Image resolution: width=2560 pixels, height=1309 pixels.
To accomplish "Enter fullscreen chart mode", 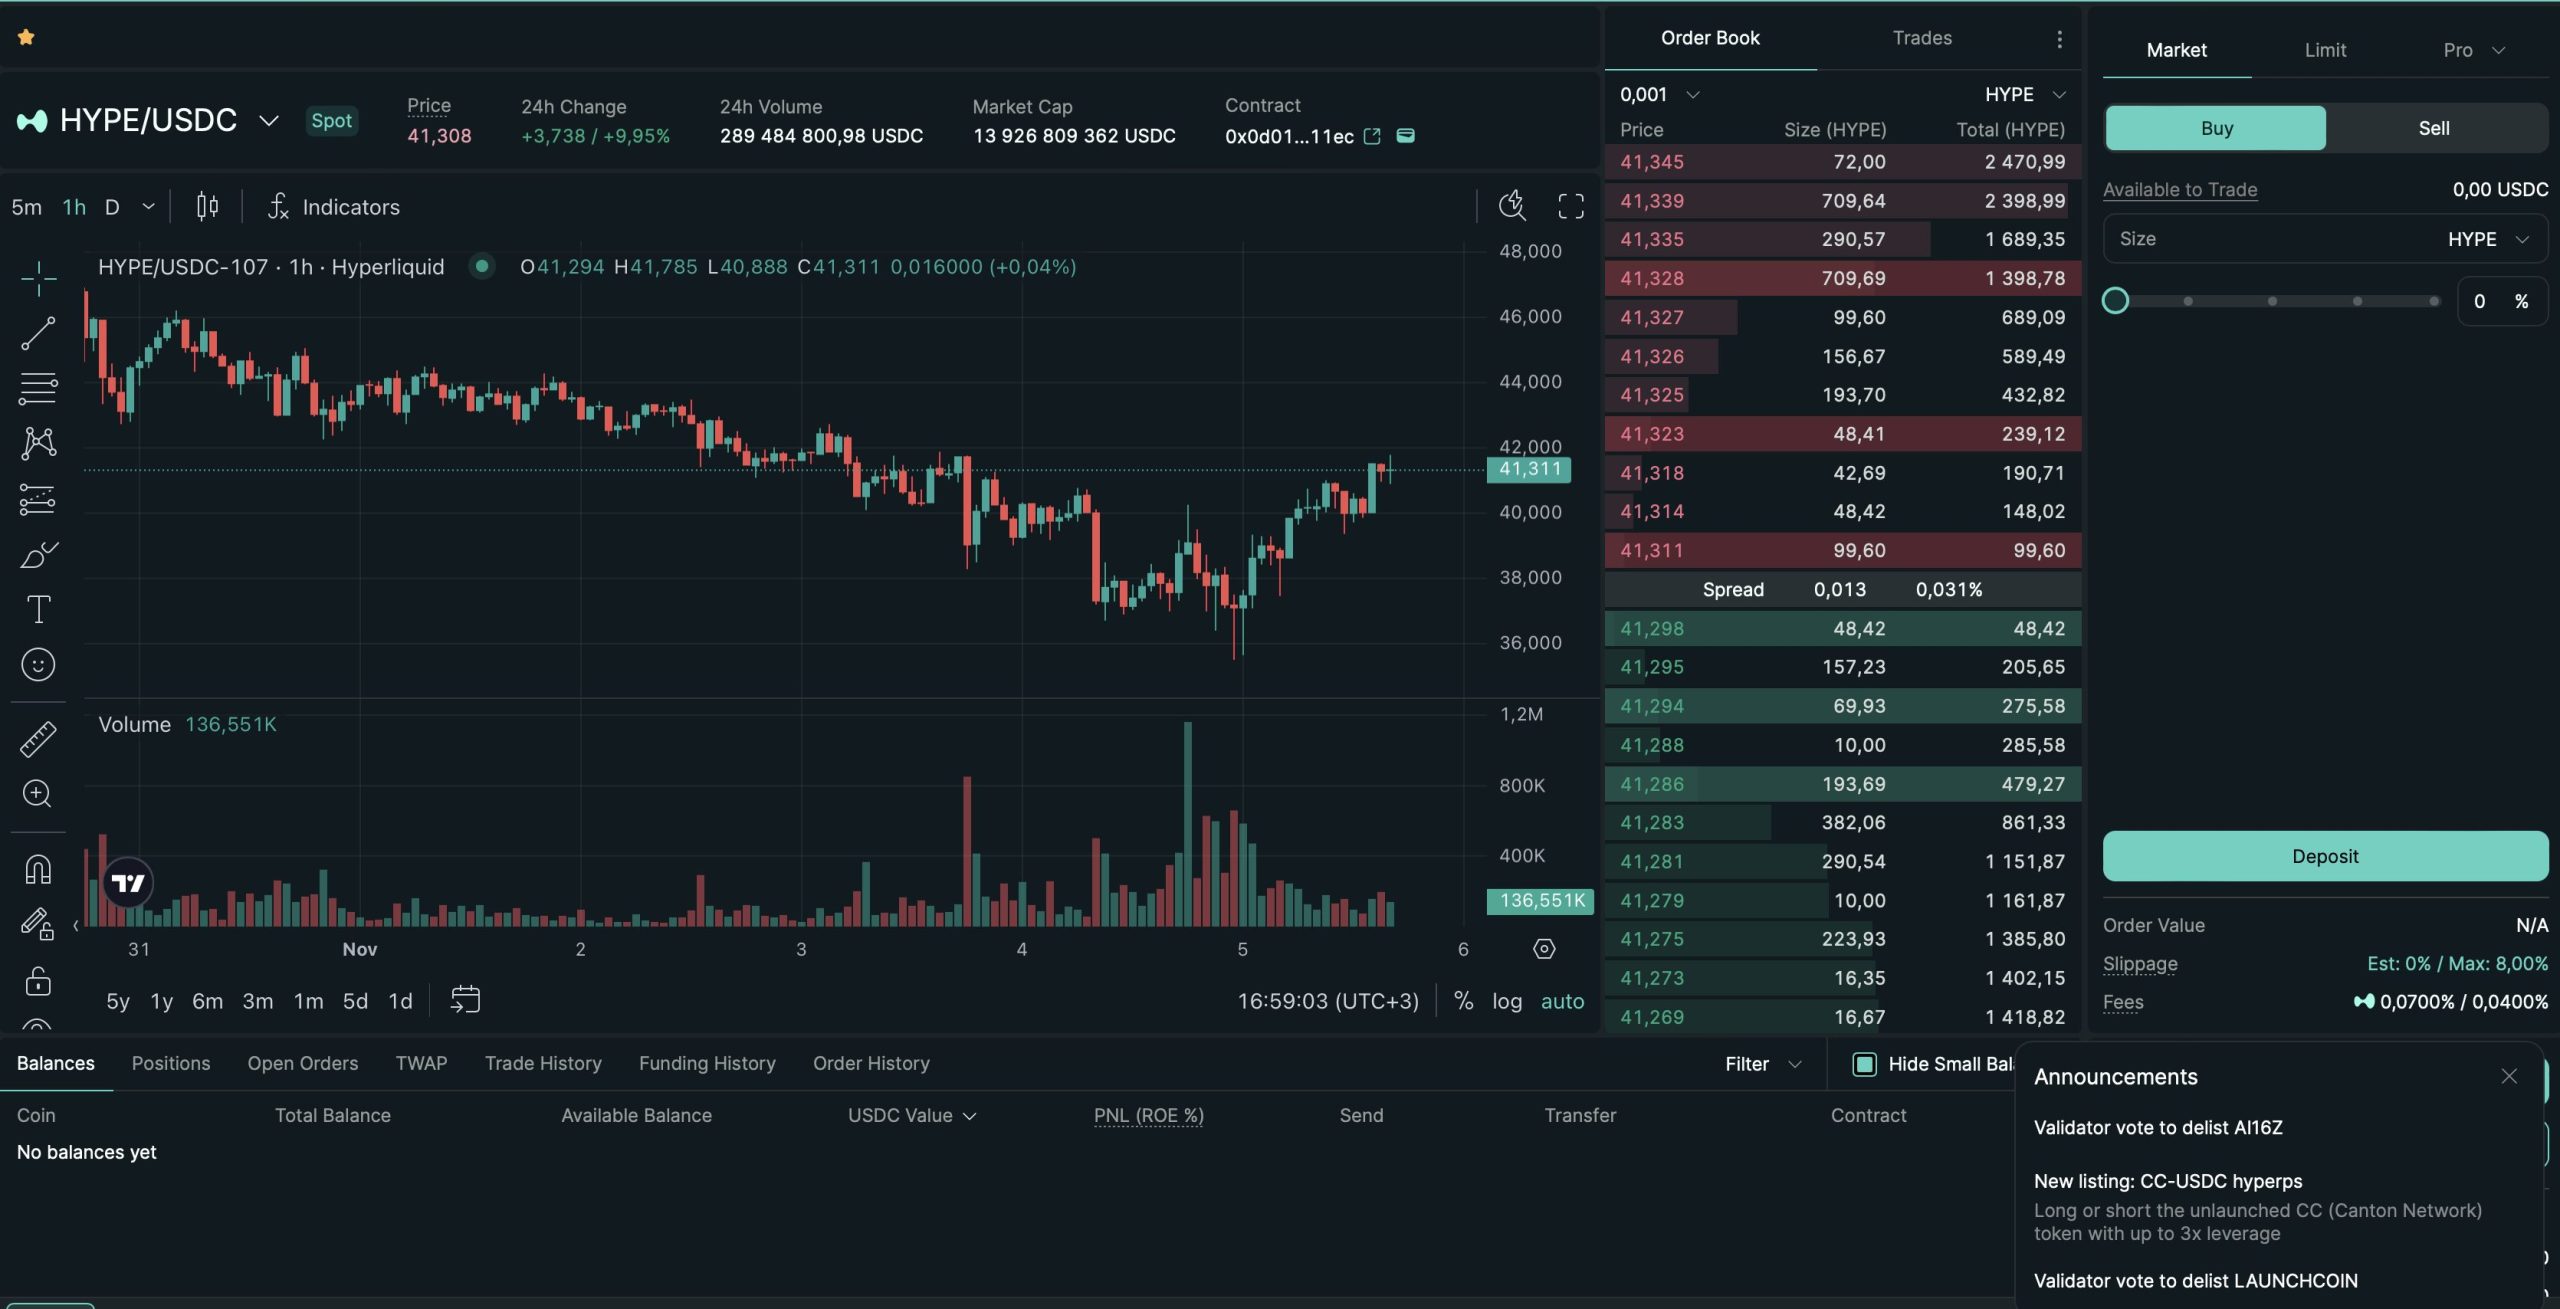I will [1570, 206].
